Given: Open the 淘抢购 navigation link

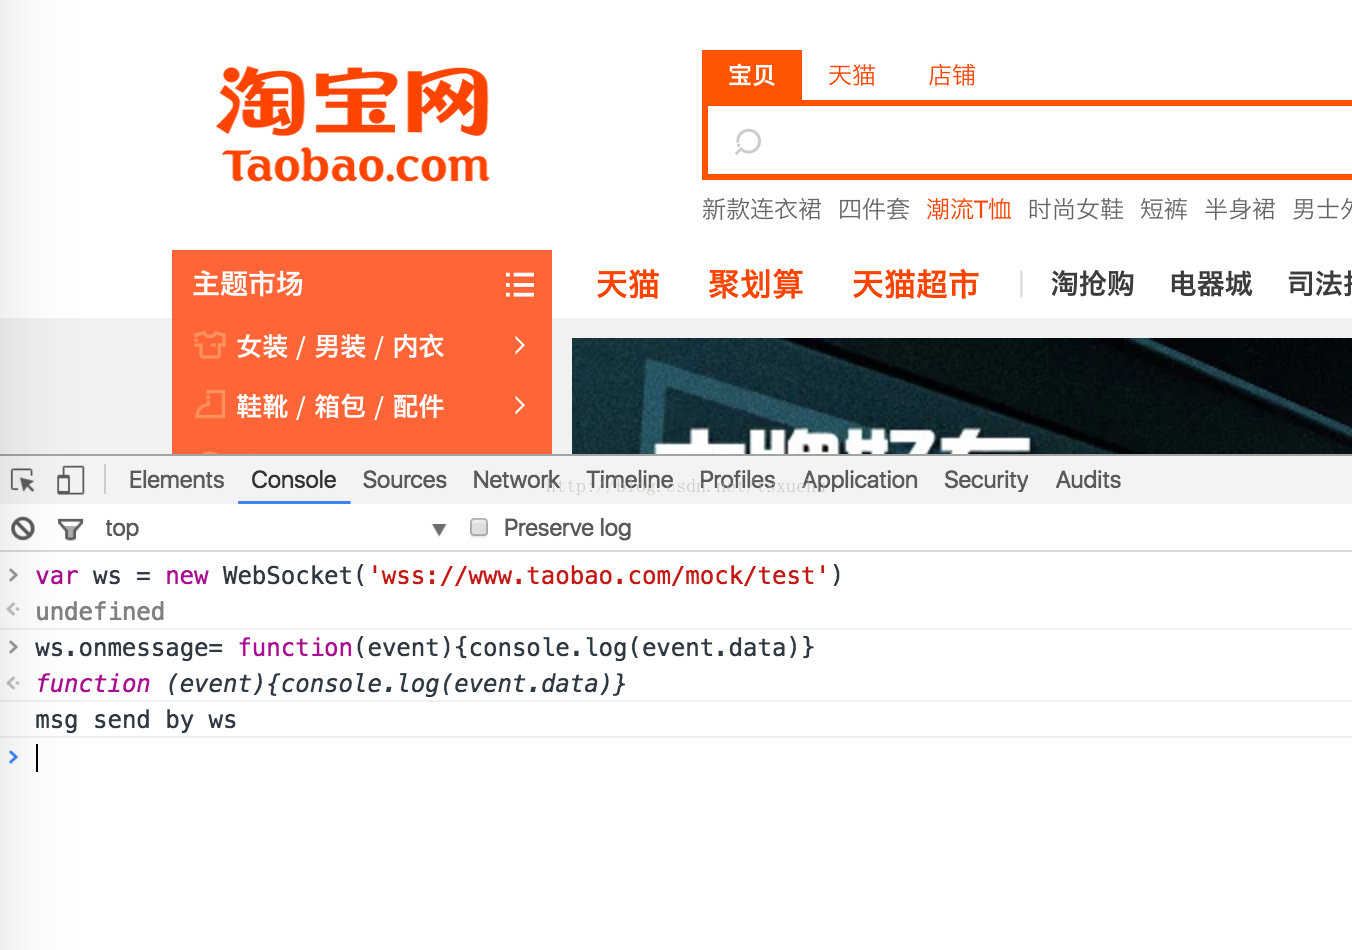Looking at the screenshot, I should [1092, 284].
